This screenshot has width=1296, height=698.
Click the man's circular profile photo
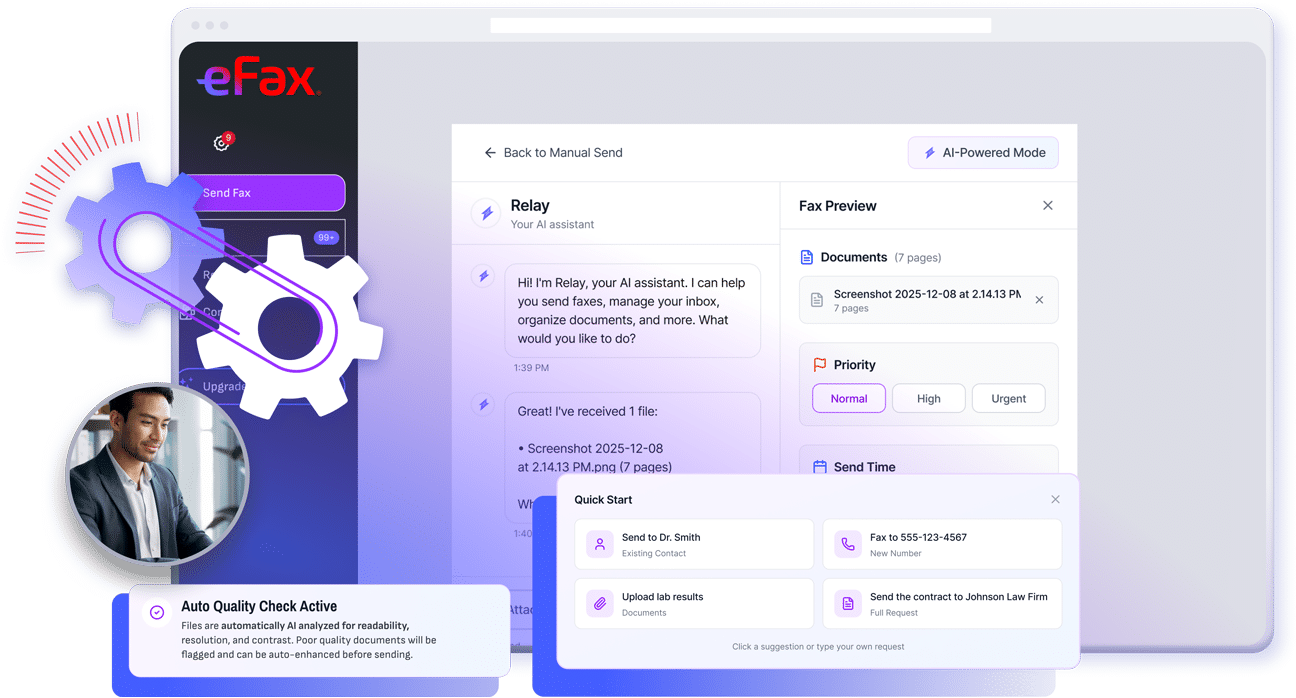[x=157, y=475]
